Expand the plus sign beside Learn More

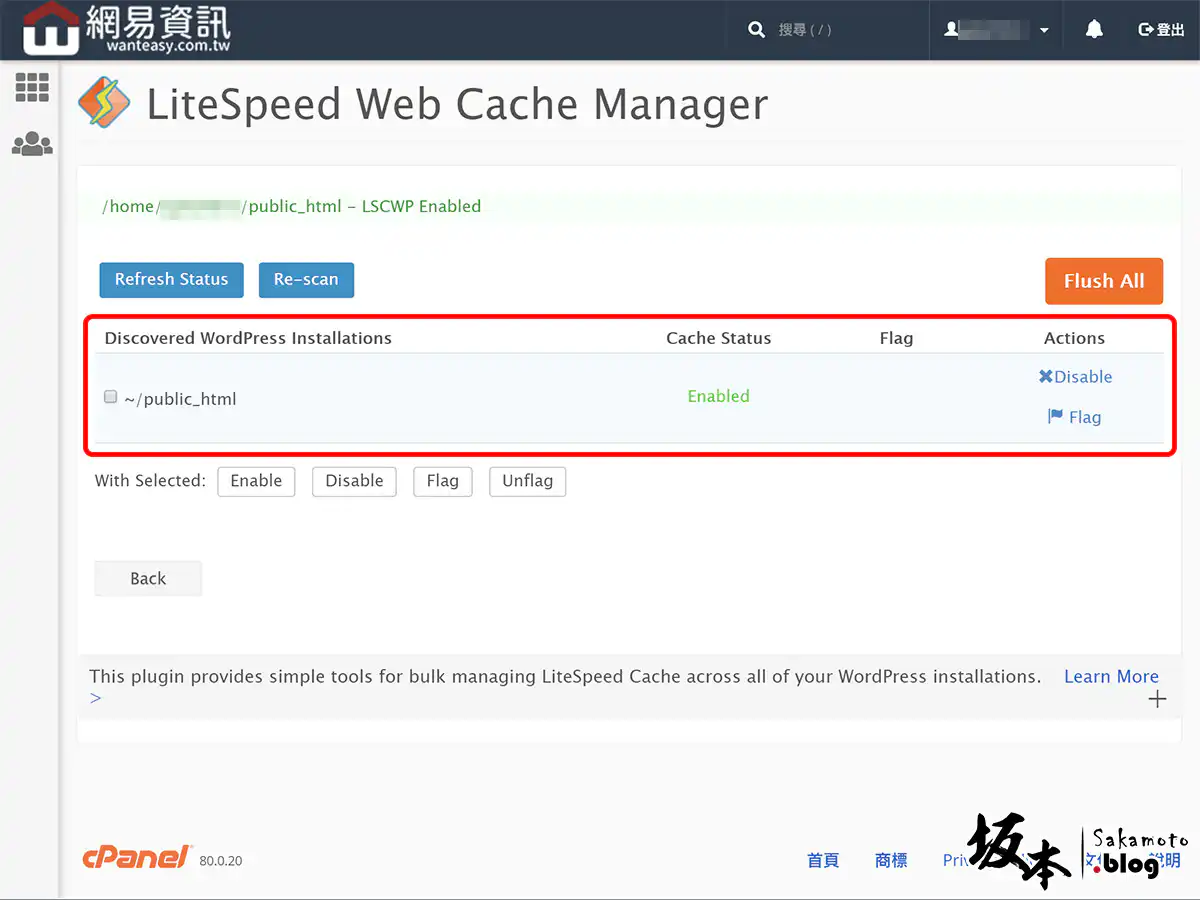(x=1157, y=699)
